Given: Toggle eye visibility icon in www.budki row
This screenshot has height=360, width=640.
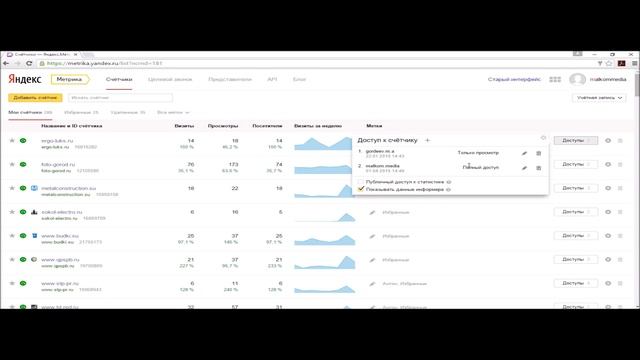Looking at the screenshot, I should [x=608, y=236].
